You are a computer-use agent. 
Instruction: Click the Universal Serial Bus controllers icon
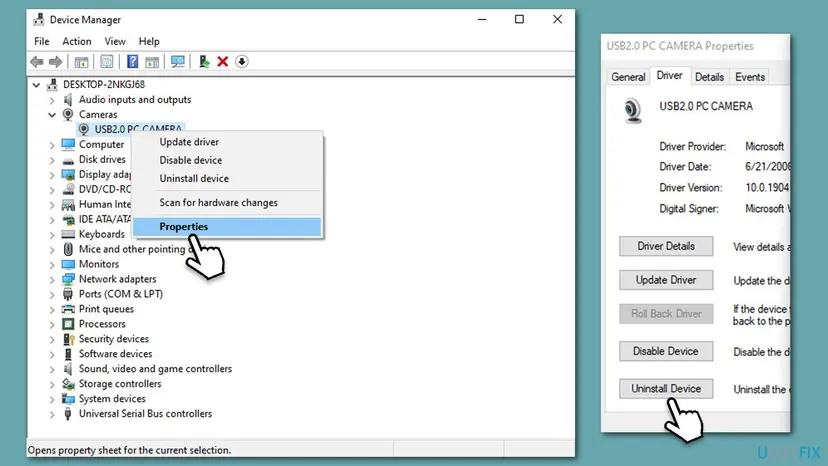pyautogui.click(x=68, y=414)
